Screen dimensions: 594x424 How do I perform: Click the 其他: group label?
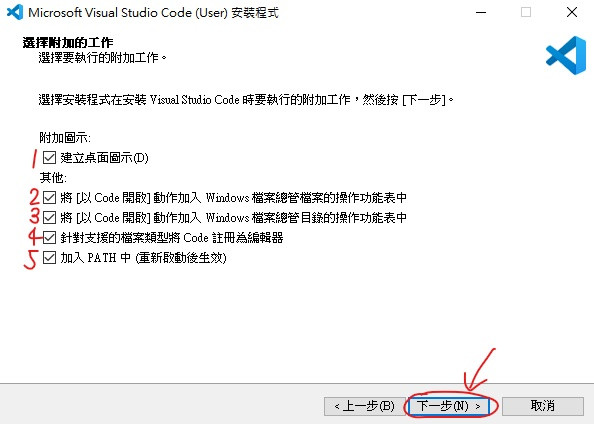(x=53, y=178)
